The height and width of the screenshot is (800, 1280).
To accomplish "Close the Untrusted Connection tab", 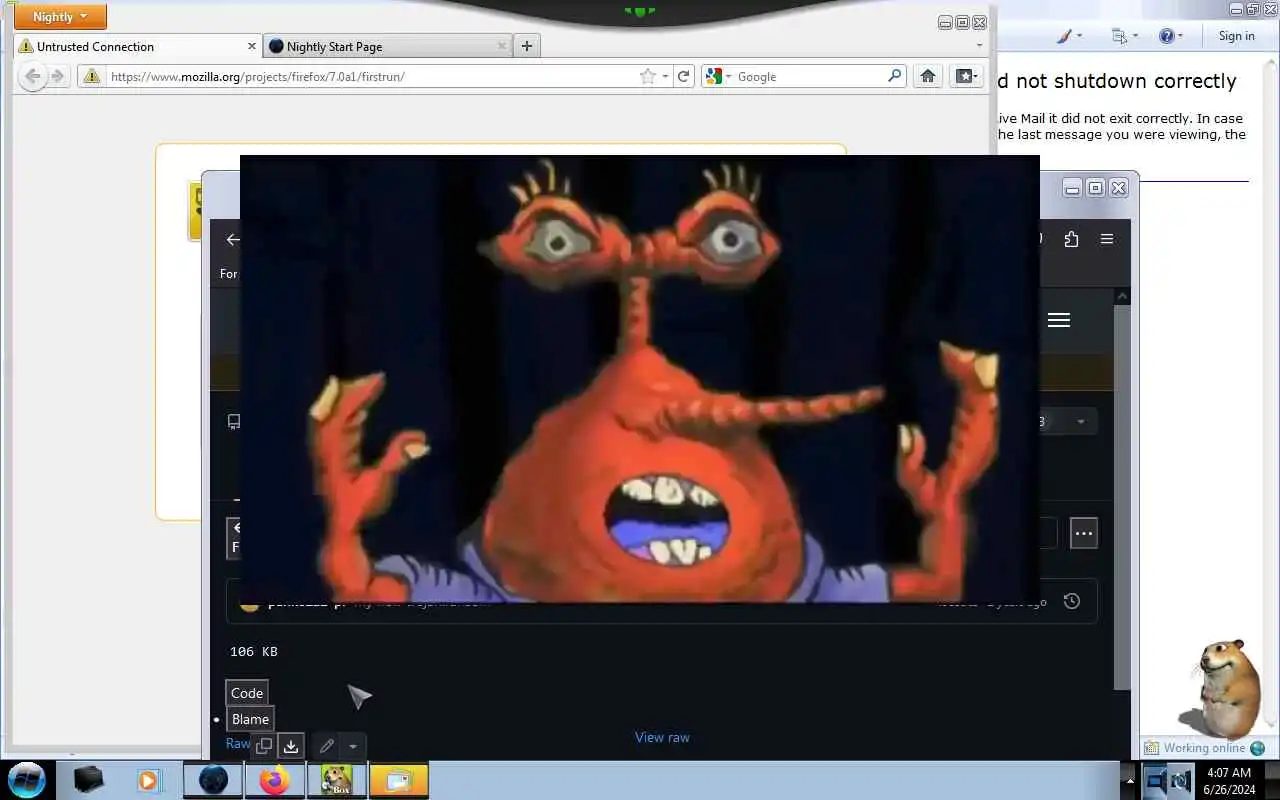I will [252, 46].
